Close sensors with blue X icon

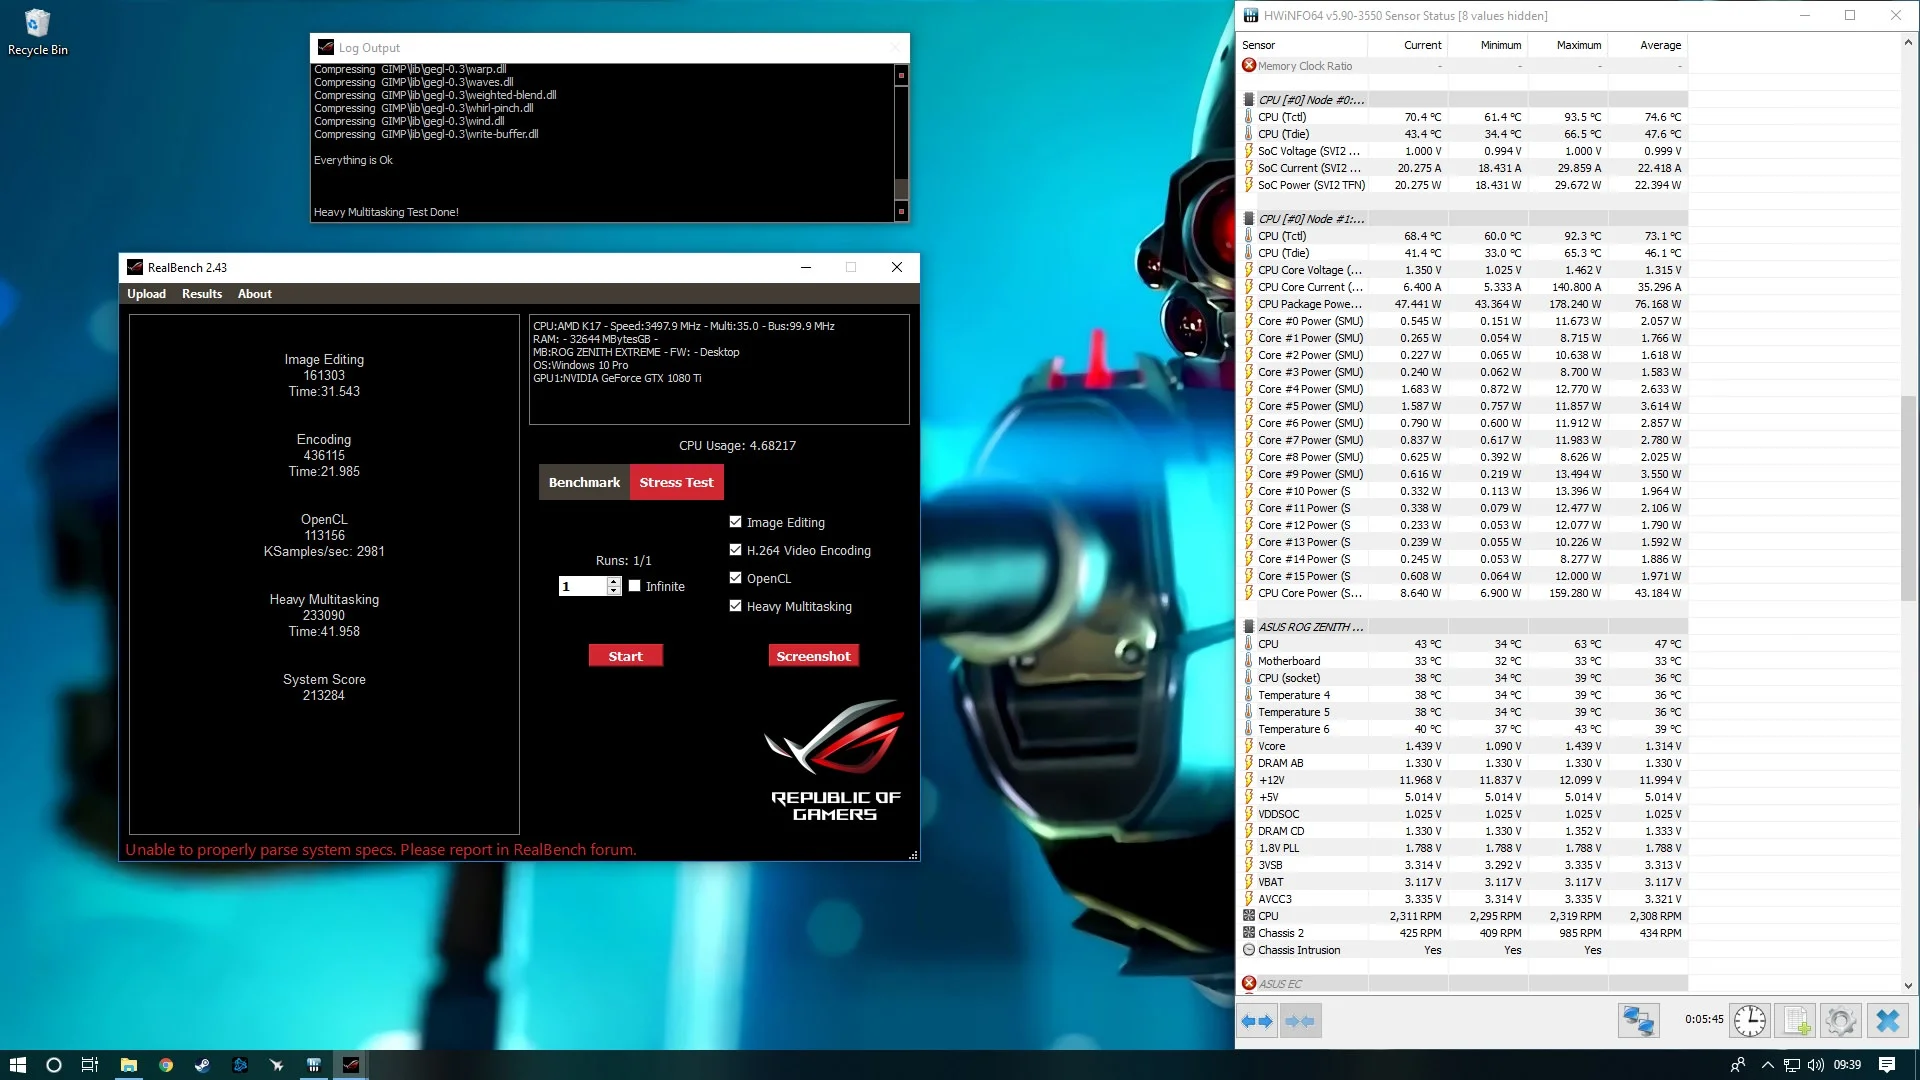pyautogui.click(x=1887, y=1021)
